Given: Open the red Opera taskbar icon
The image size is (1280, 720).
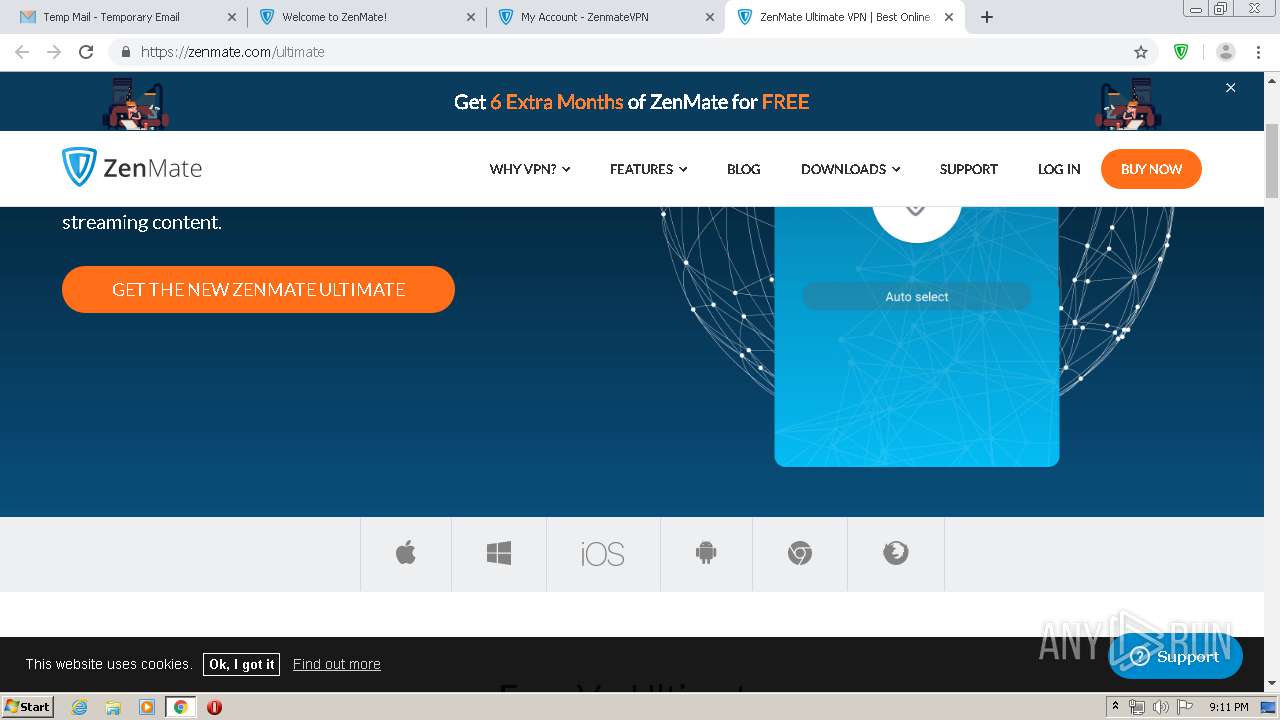Looking at the screenshot, I should [214, 707].
